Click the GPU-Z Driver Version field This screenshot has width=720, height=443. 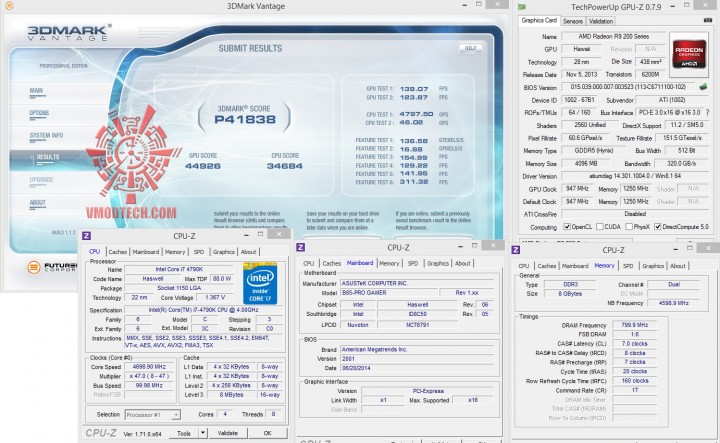[x=636, y=176]
